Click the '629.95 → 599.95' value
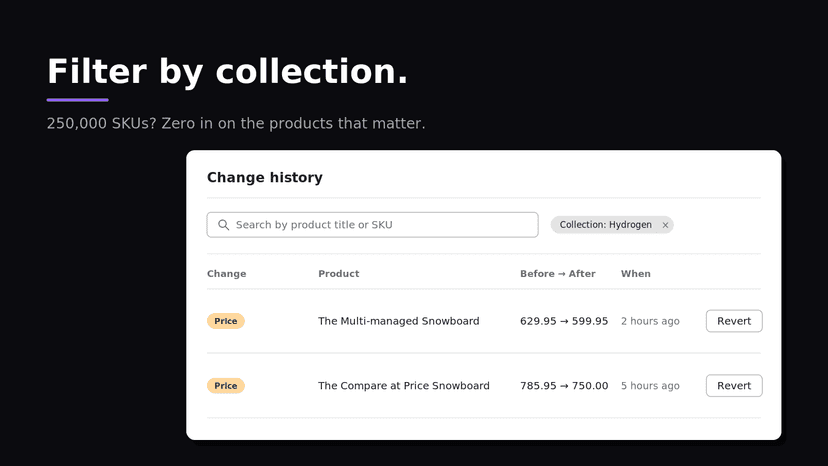The image size is (828, 466). [564, 321]
